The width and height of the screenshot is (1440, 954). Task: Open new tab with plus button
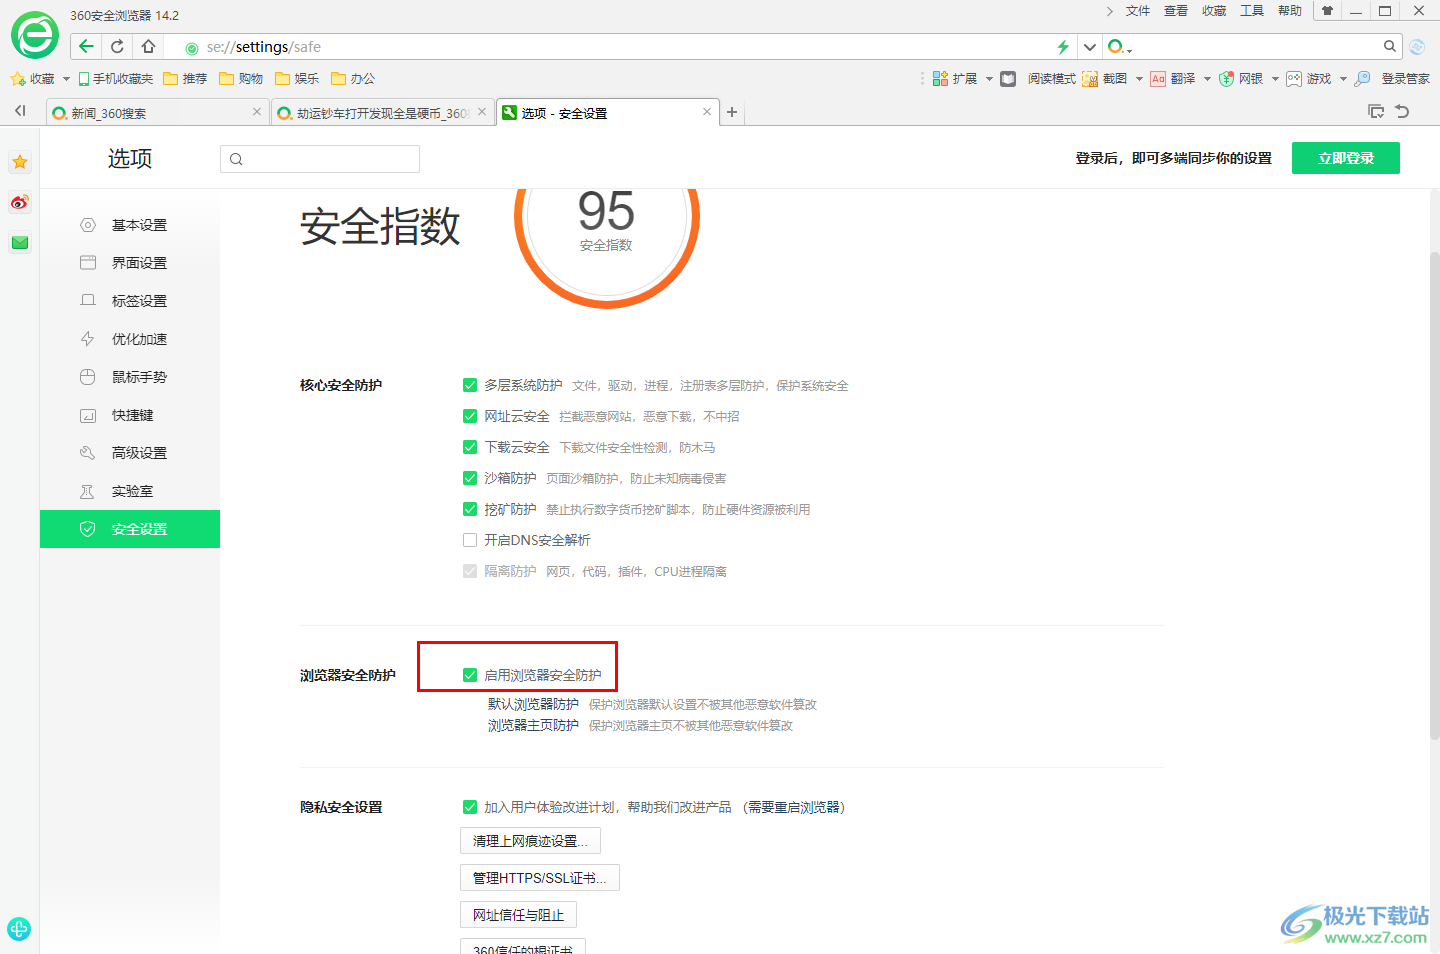coord(732,112)
